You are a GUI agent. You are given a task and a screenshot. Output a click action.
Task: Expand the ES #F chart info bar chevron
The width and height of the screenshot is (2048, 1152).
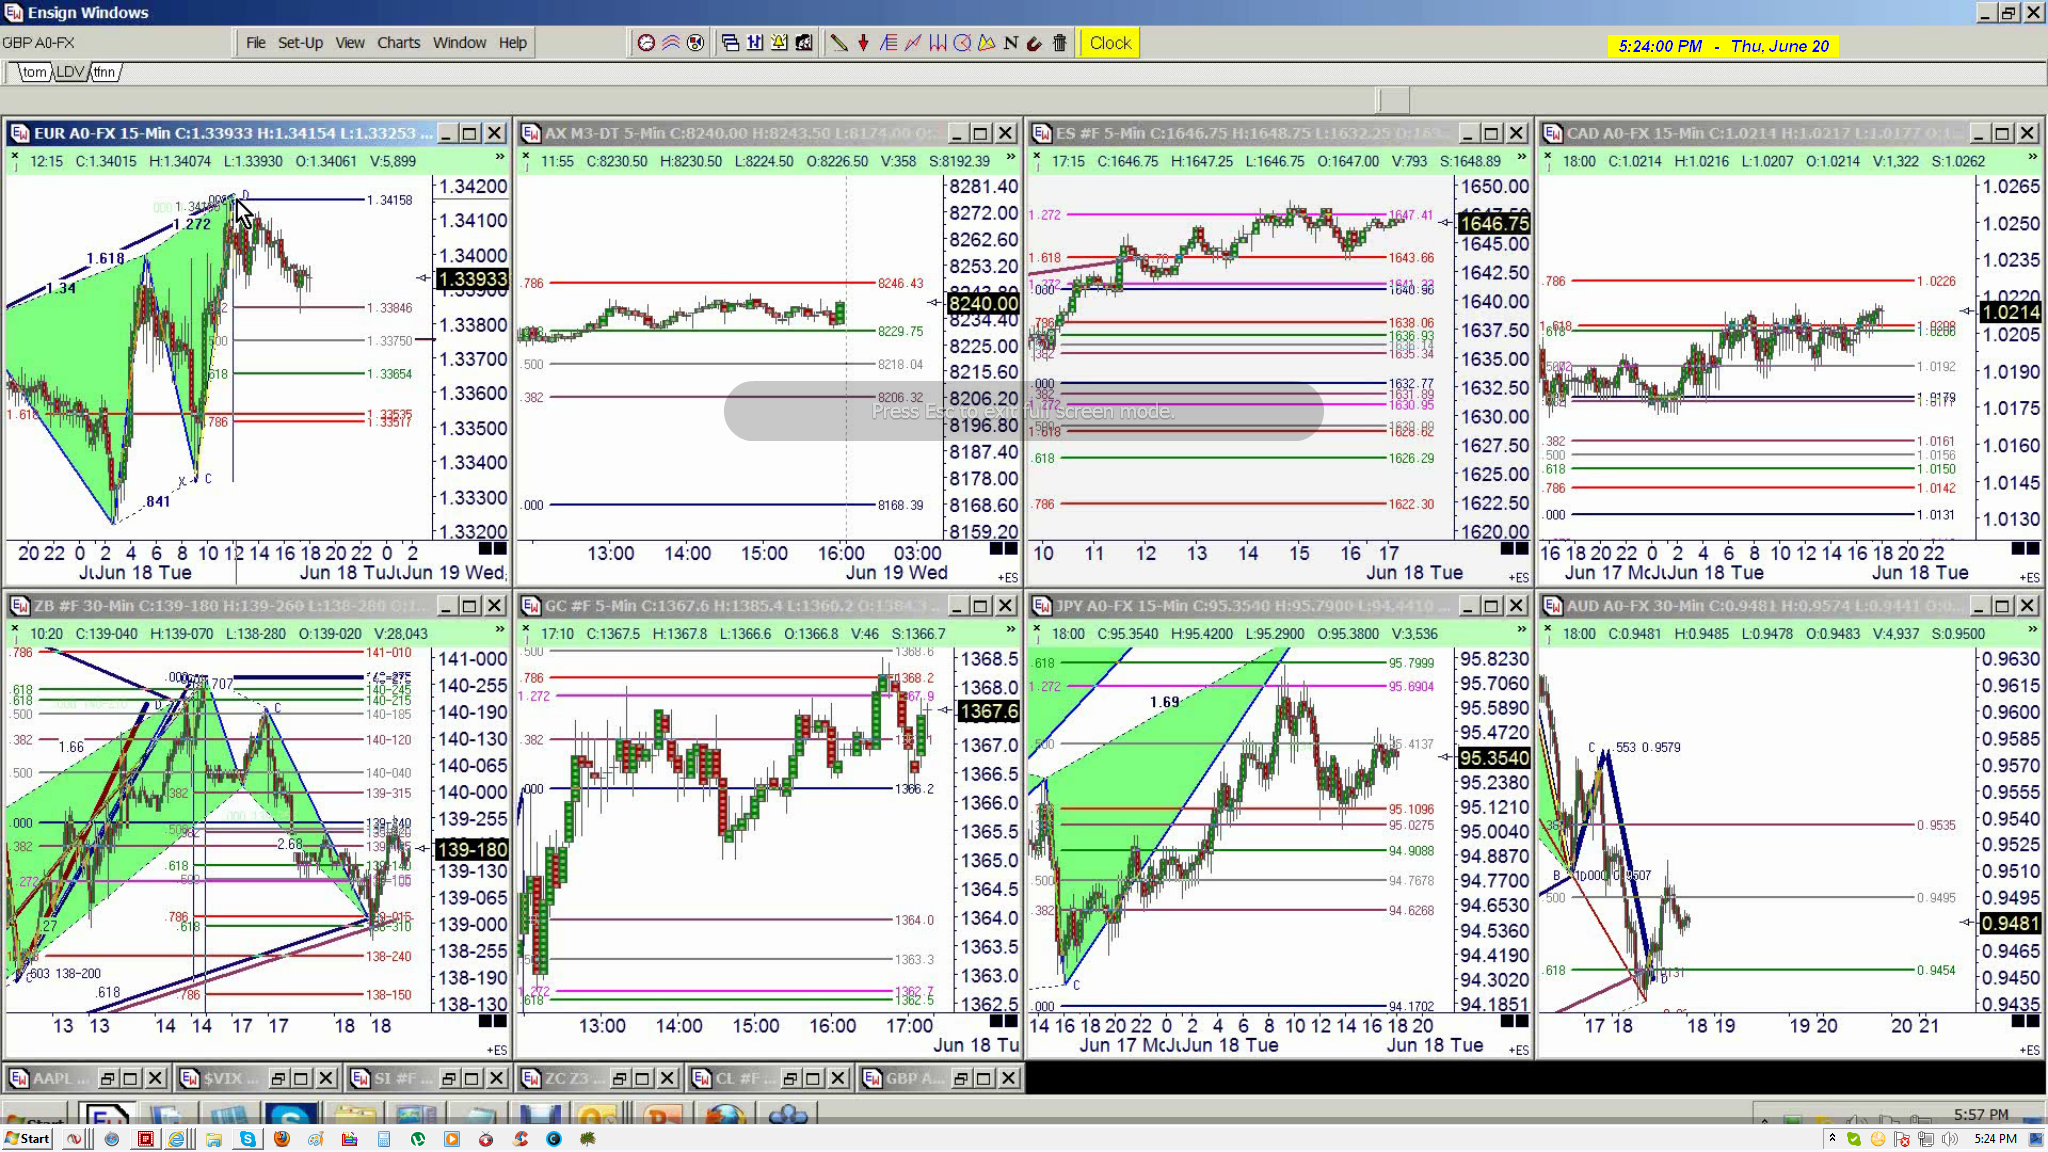[1521, 157]
